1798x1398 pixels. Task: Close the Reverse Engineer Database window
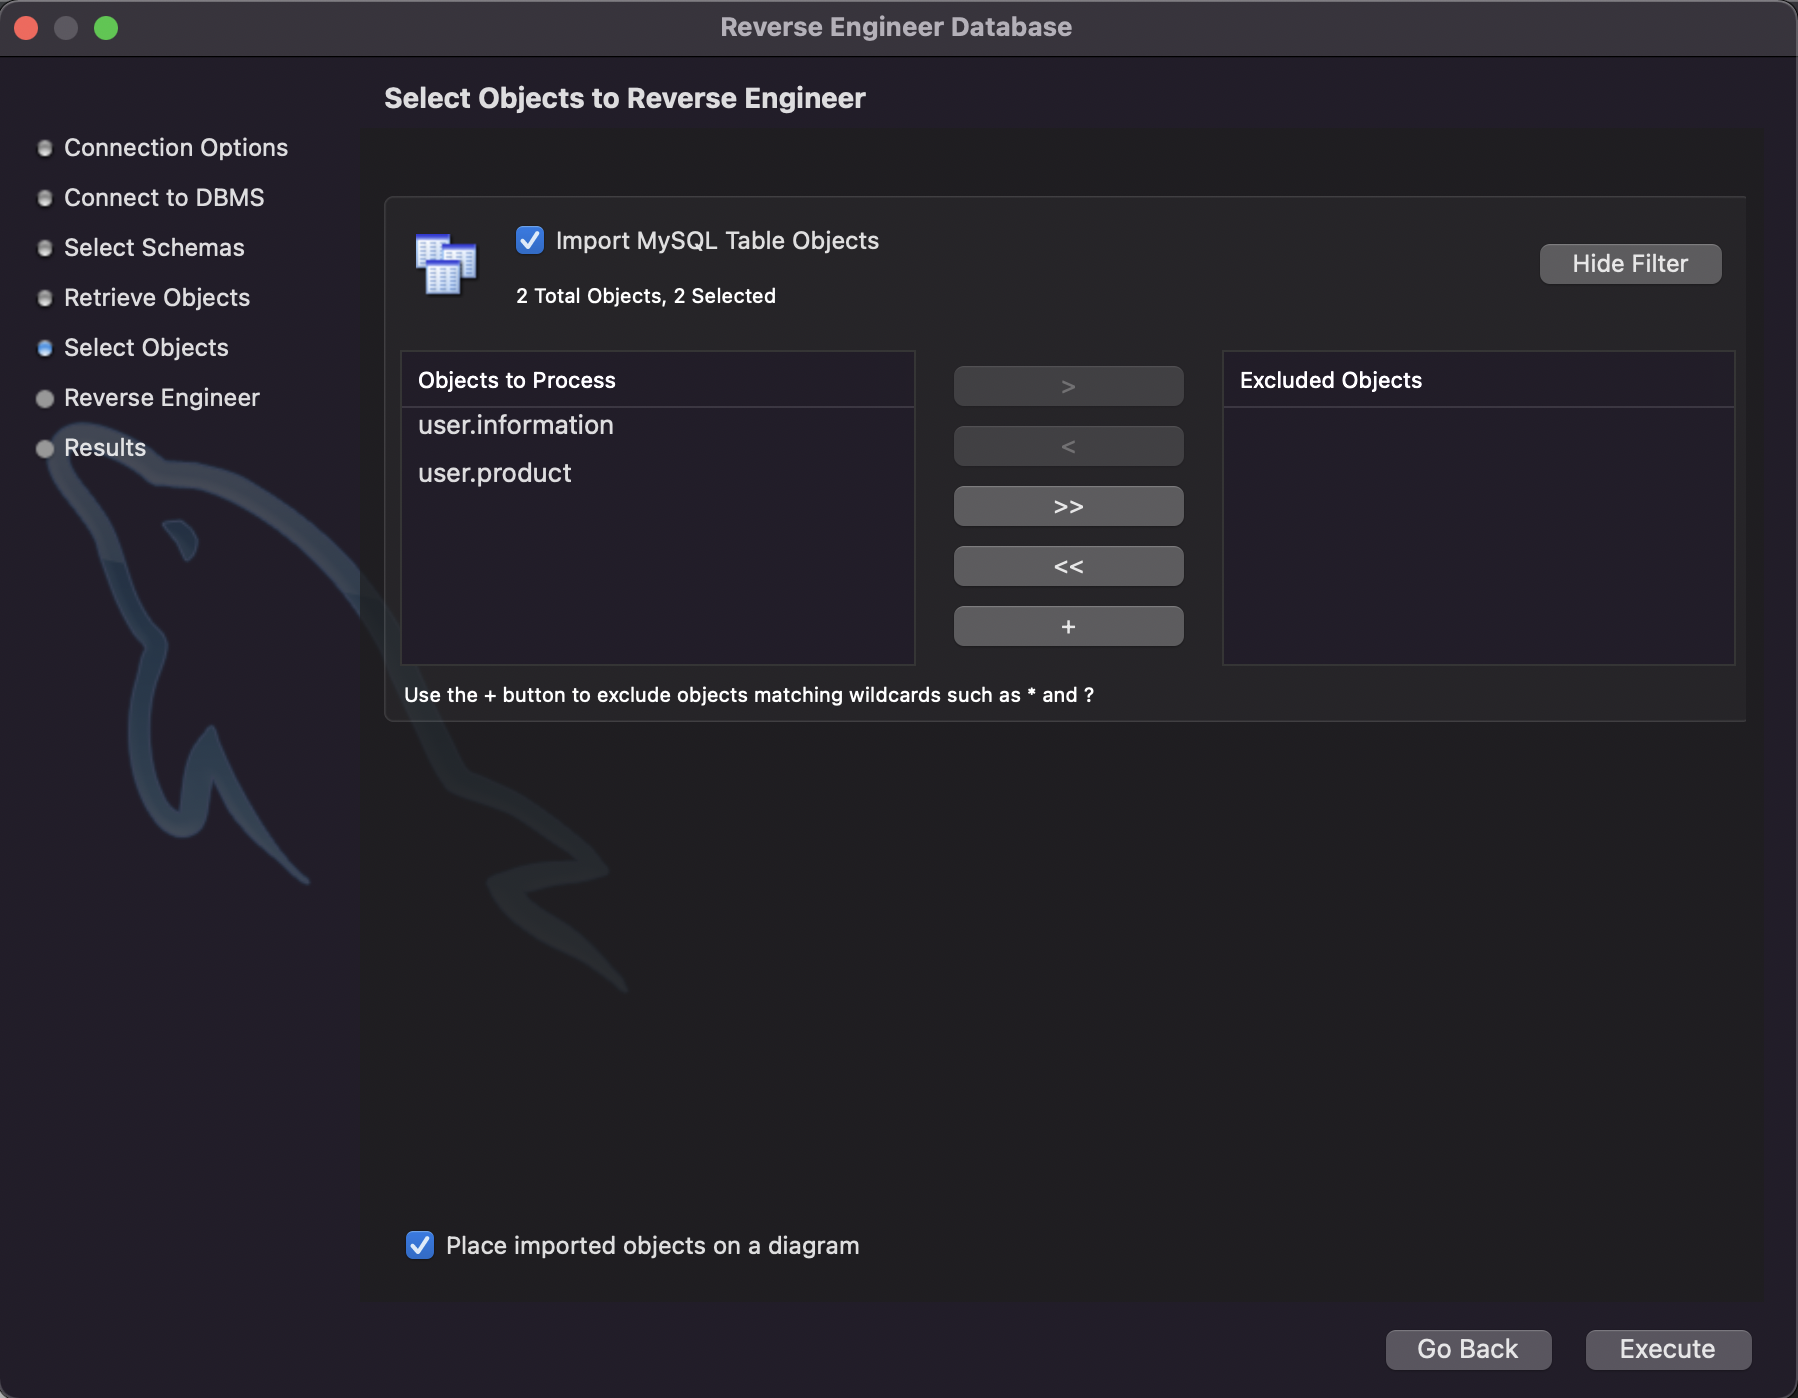[27, 28]
